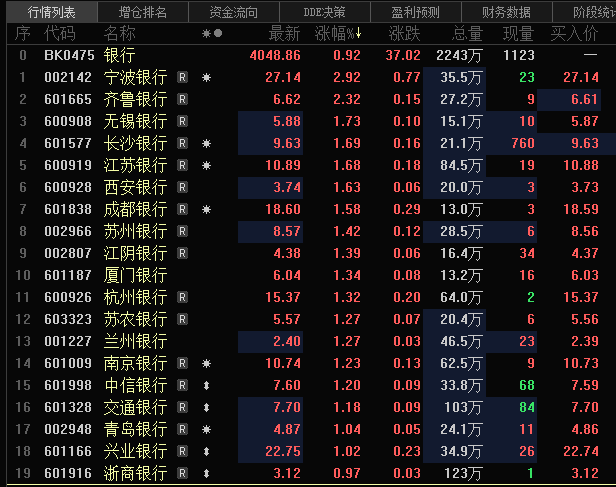Click latest price 18.60 of 成都银行

pos(283,209)
